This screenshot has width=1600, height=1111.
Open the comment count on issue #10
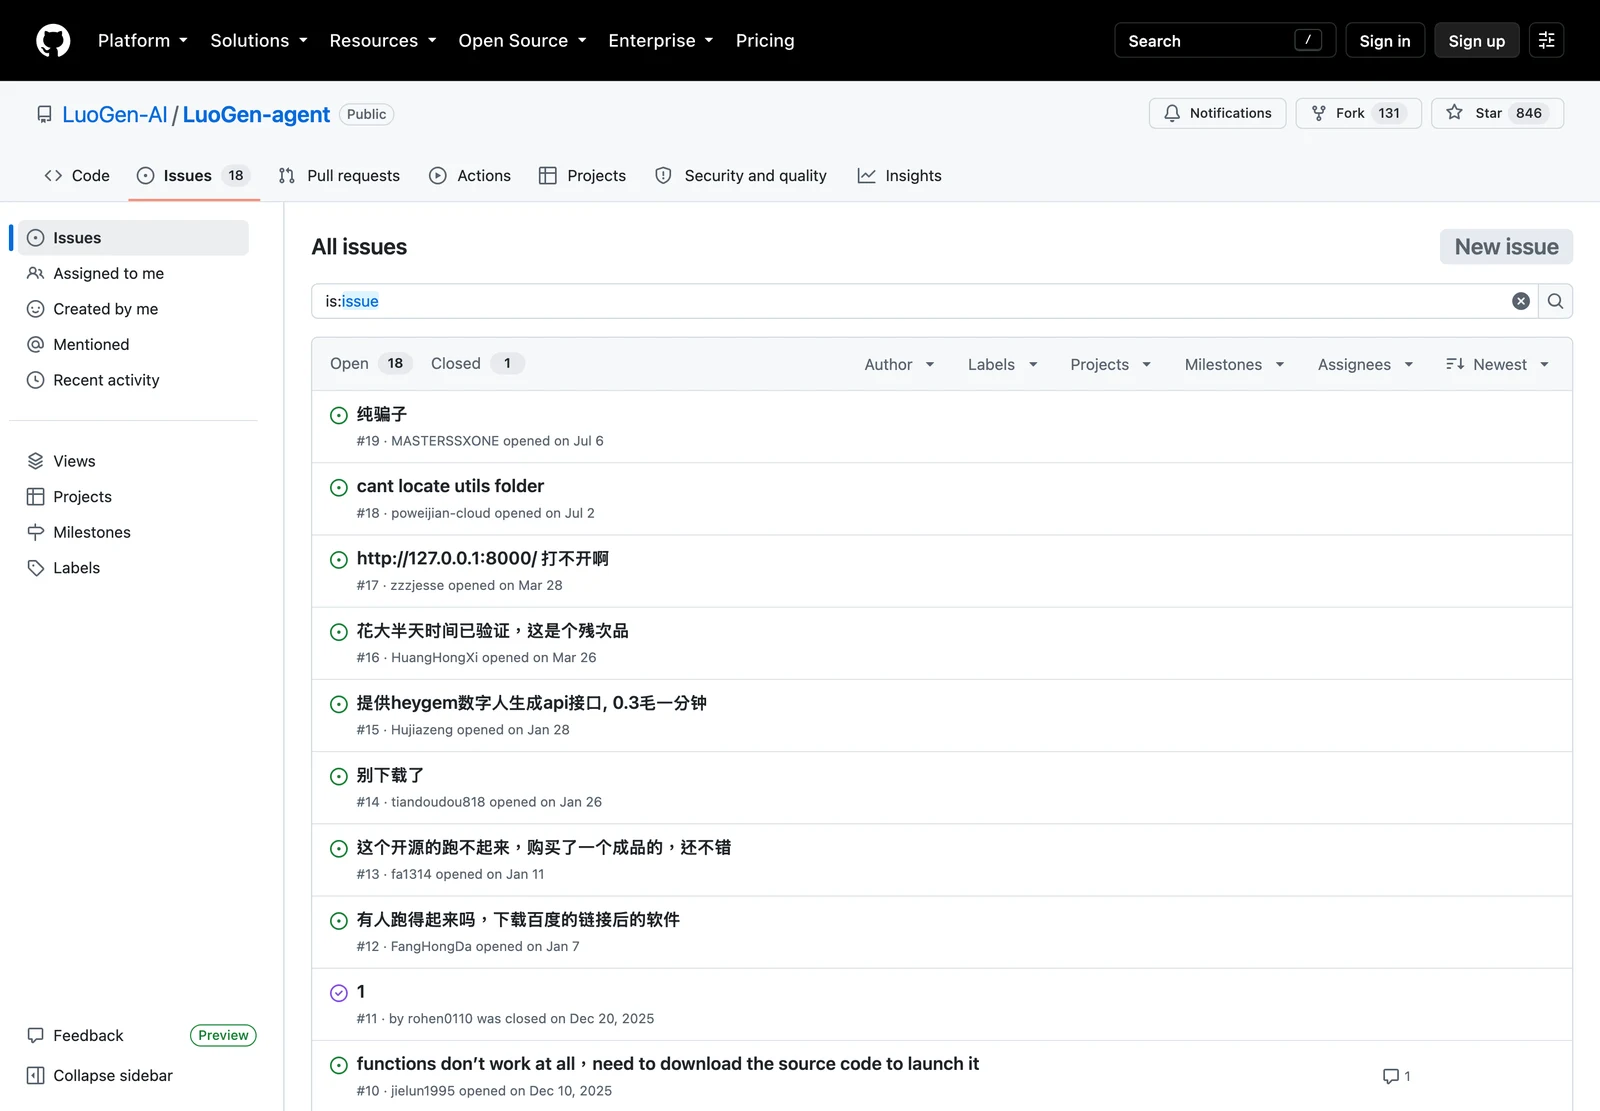click(1396, 1076)
